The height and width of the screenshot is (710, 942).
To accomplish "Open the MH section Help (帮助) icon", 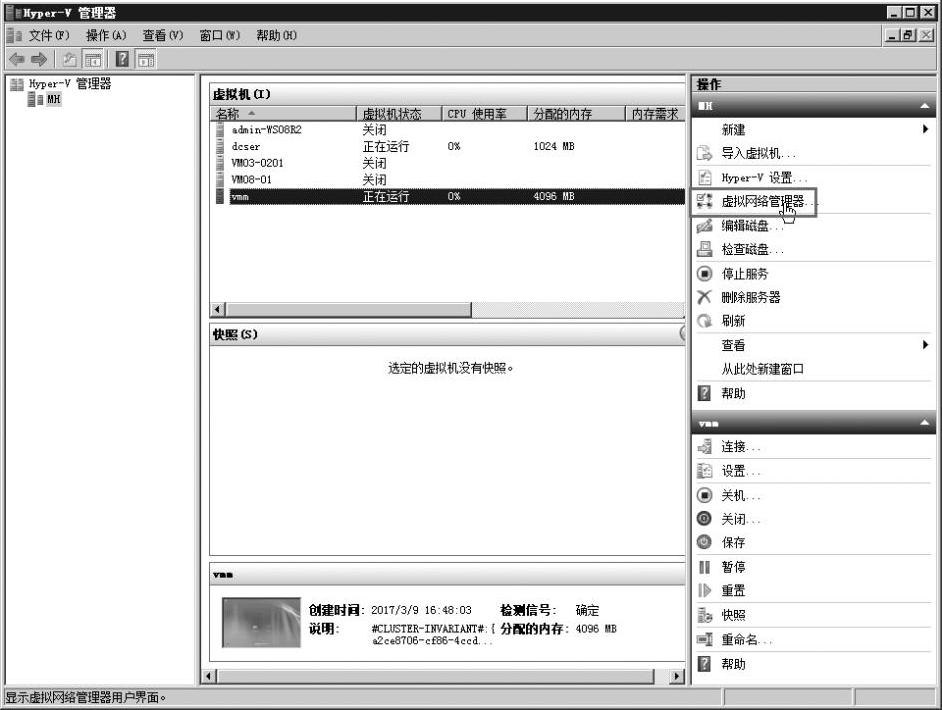I will tap(704, 393).
